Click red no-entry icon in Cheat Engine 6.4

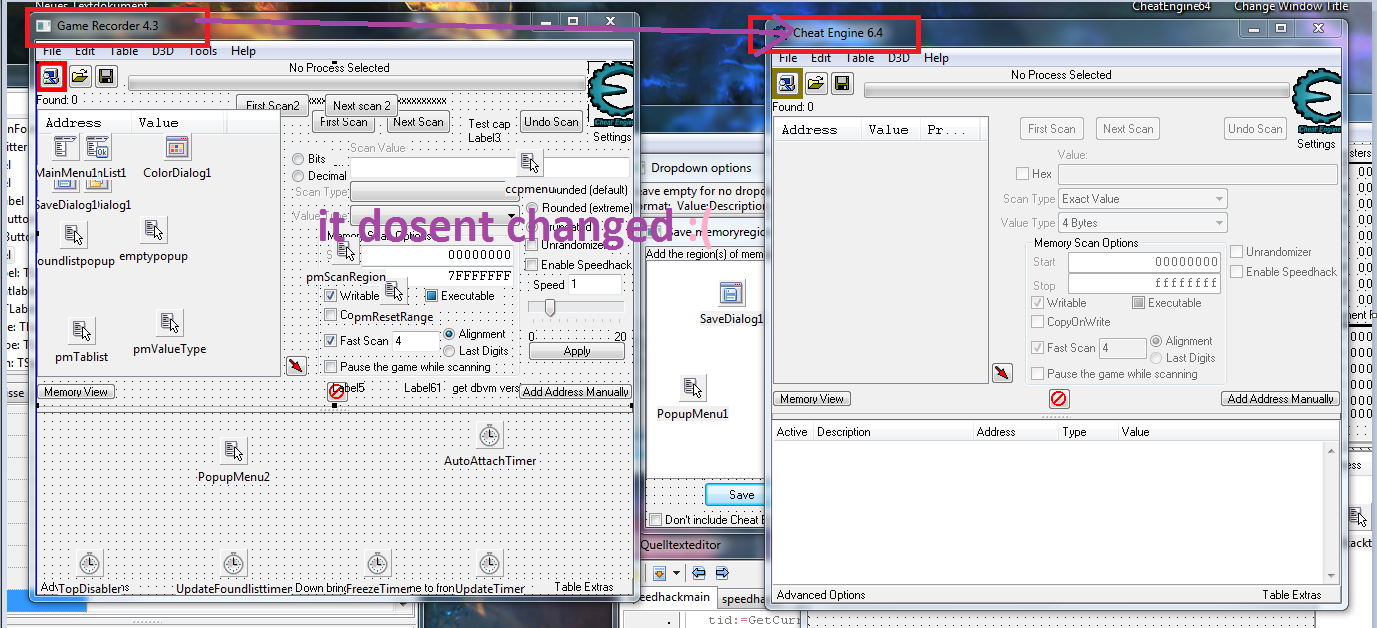pyautogui.click(x=1058, y=399)
